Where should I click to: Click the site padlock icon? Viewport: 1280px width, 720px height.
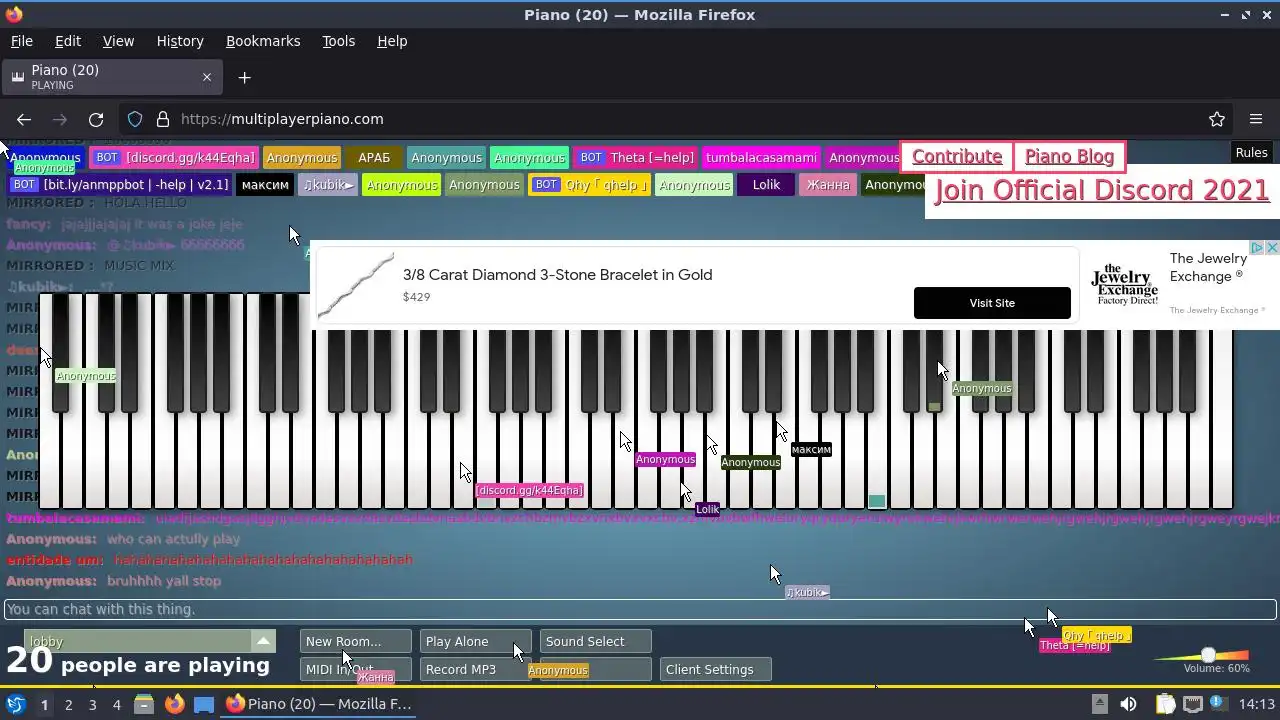pos(163,119)
